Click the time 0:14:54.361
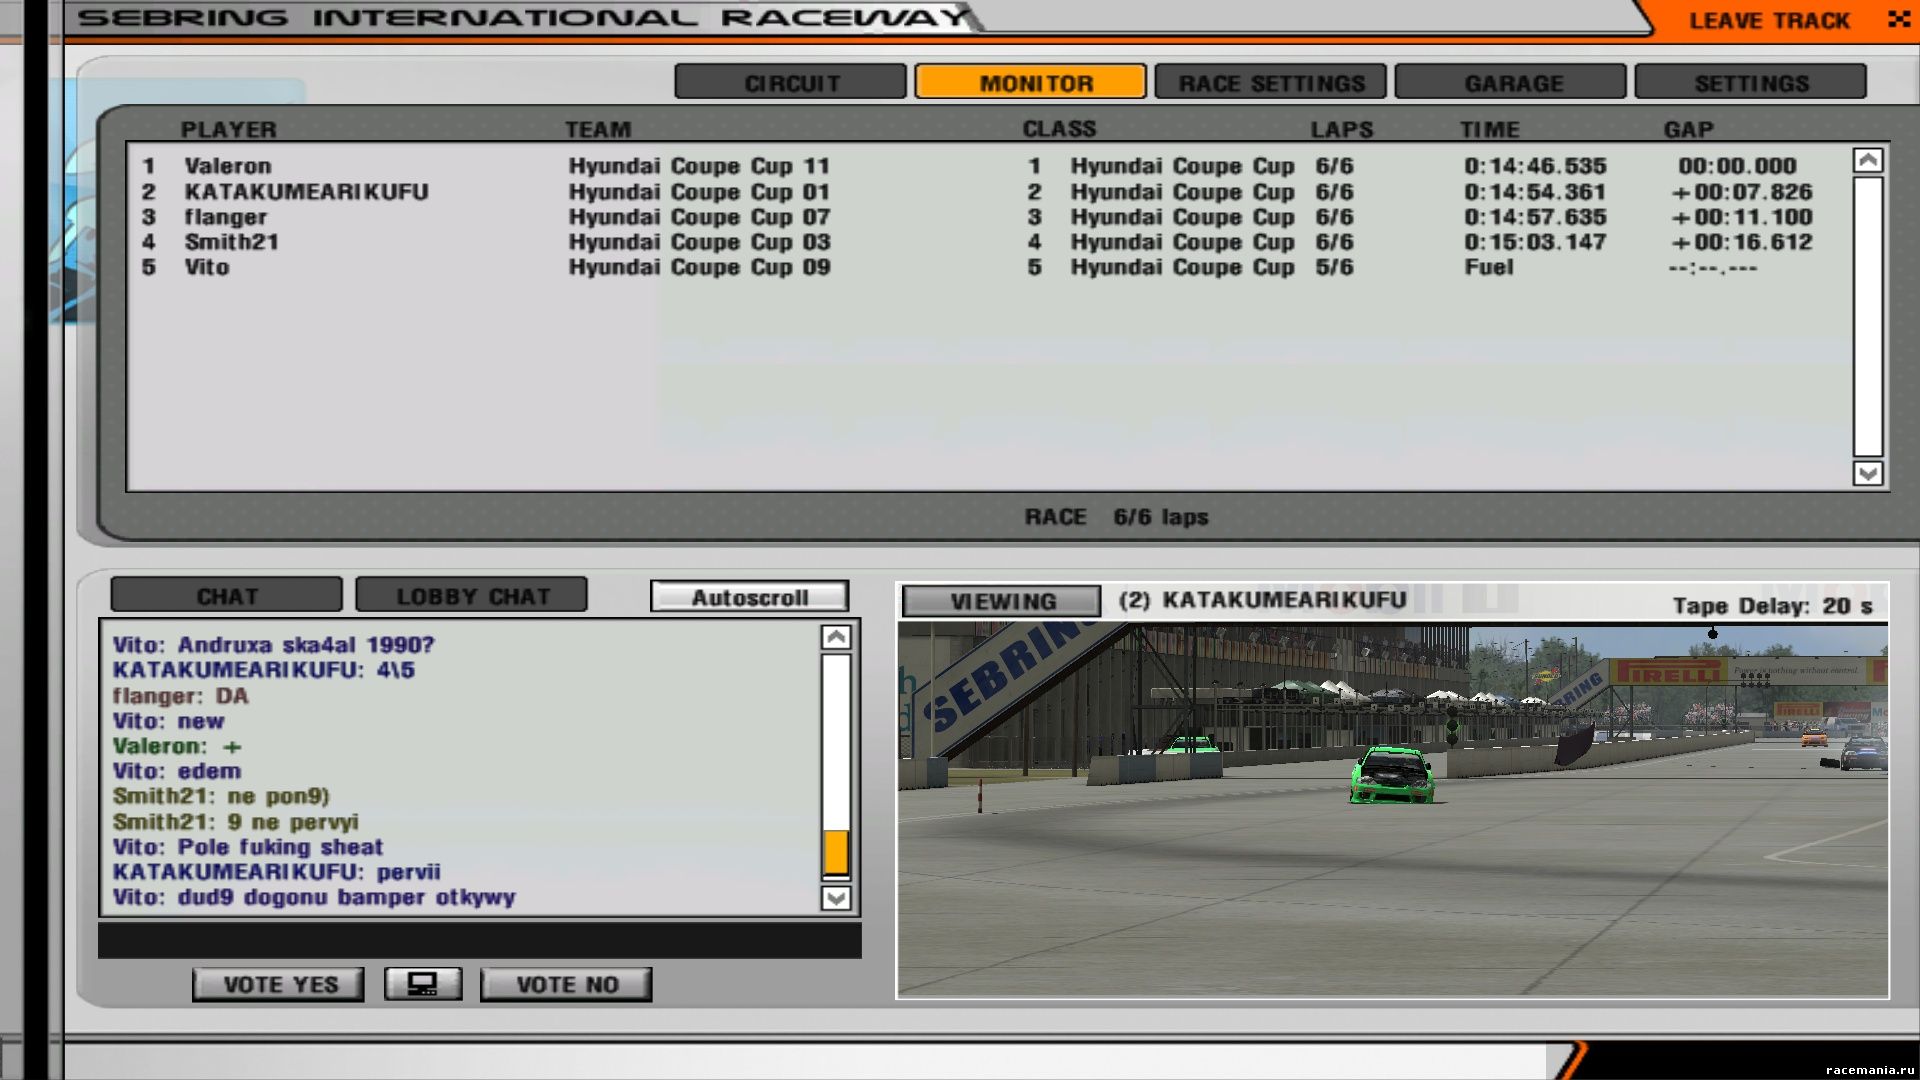 [x=1535, y=192]
